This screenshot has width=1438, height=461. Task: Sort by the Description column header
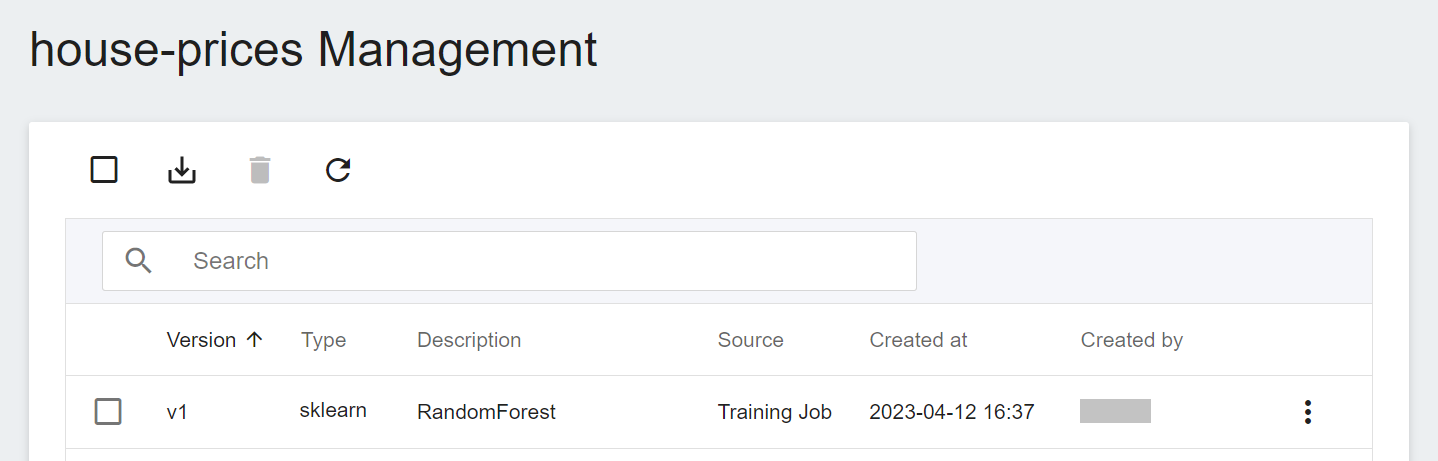(469, 340)
